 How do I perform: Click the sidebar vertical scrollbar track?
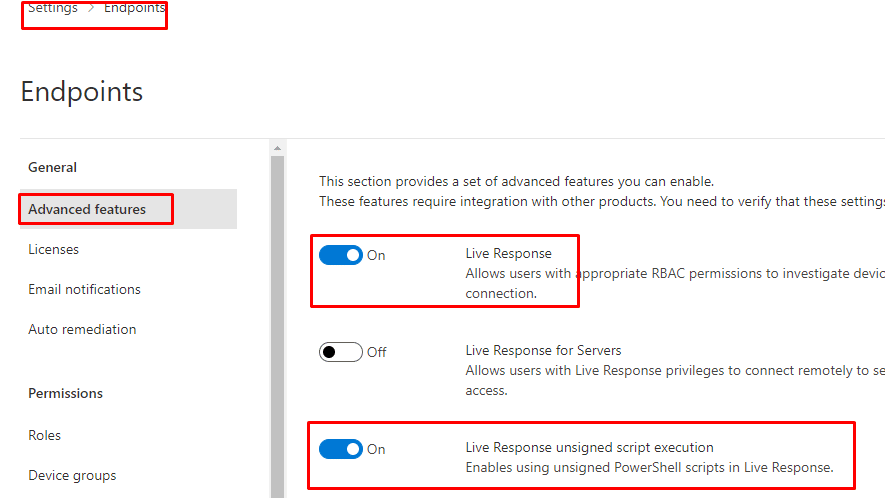(277, 320)
